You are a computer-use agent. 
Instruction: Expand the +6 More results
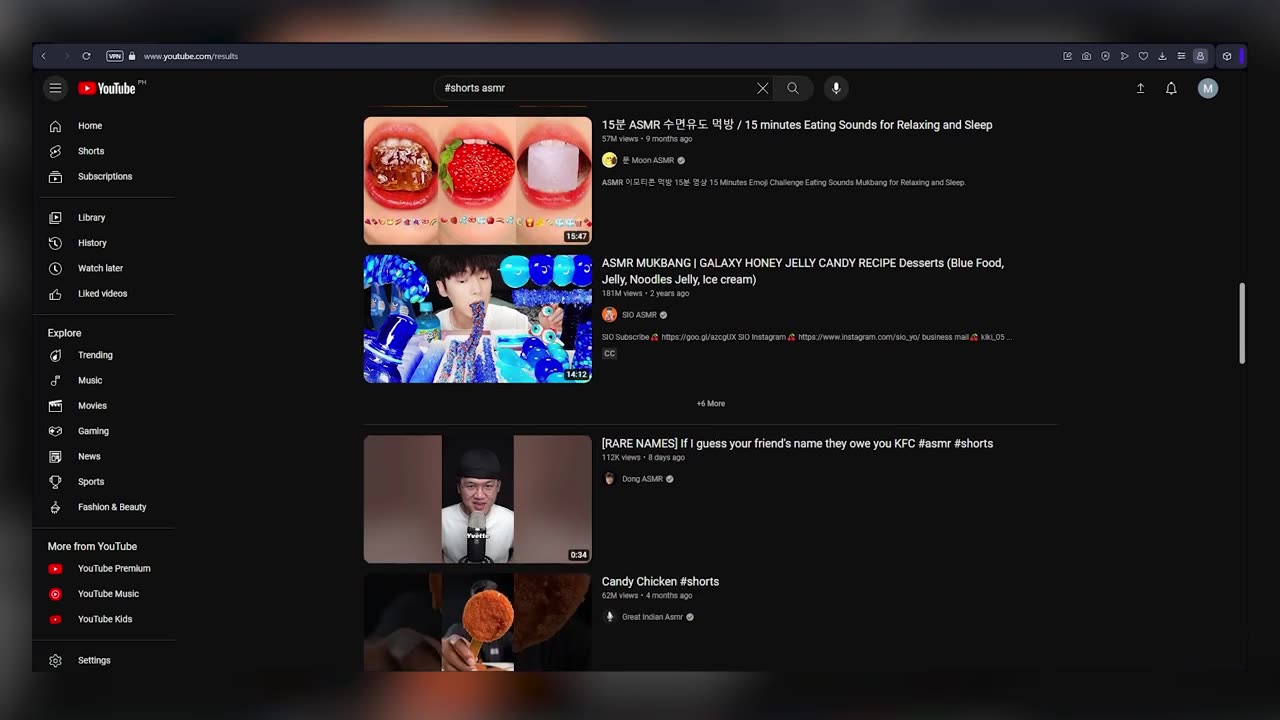tap(711, 404)
